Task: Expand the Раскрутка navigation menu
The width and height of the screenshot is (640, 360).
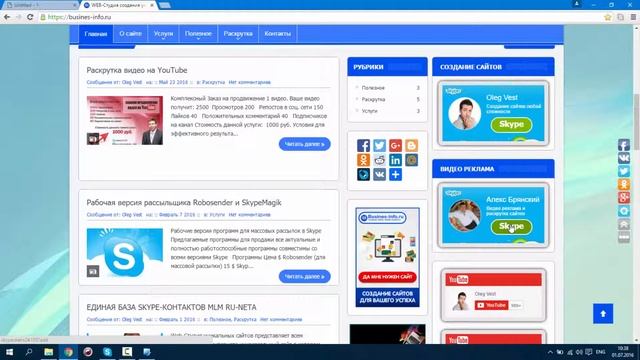Action: click(238, 34)
